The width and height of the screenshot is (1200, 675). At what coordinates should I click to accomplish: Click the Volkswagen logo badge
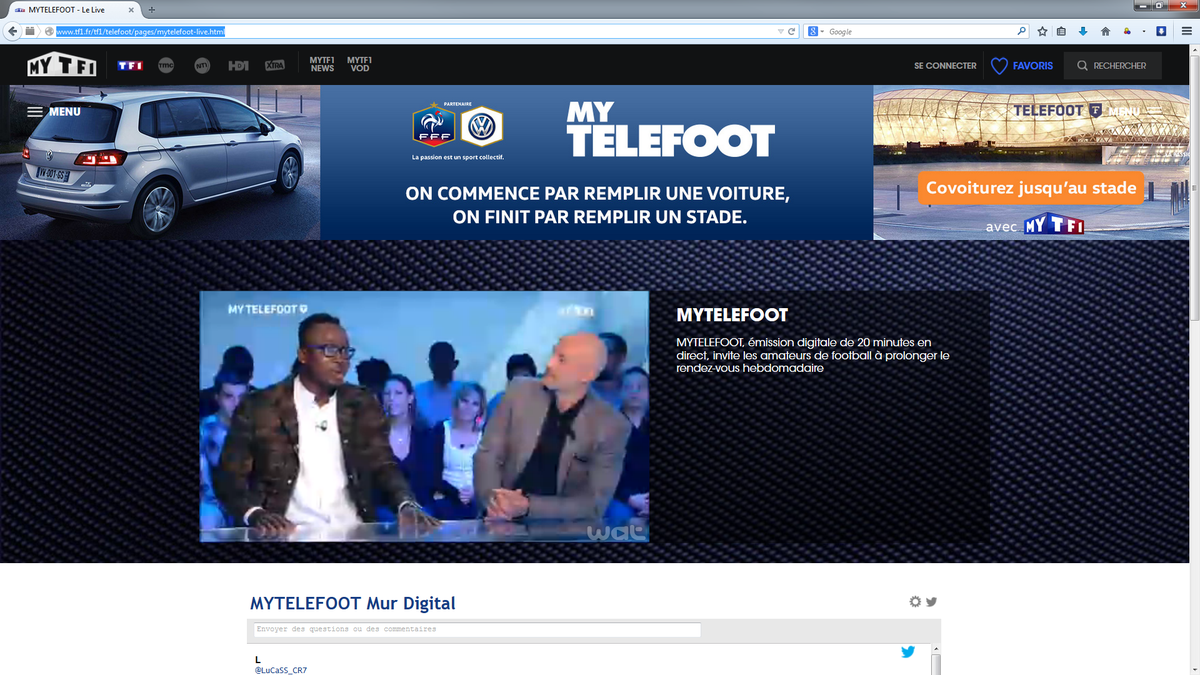482,127
